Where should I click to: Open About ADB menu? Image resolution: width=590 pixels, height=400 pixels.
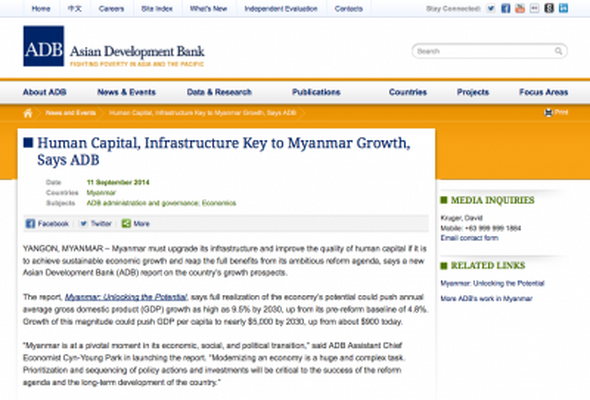[45, 92]
